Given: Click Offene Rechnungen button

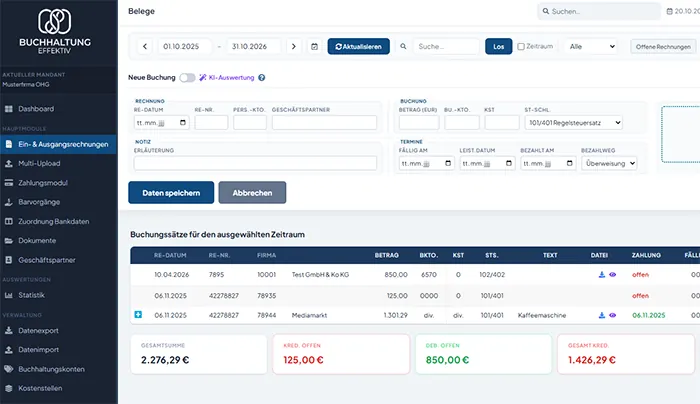Looking at the screenshot, I should pyautogui.click(x=663, y=46).
